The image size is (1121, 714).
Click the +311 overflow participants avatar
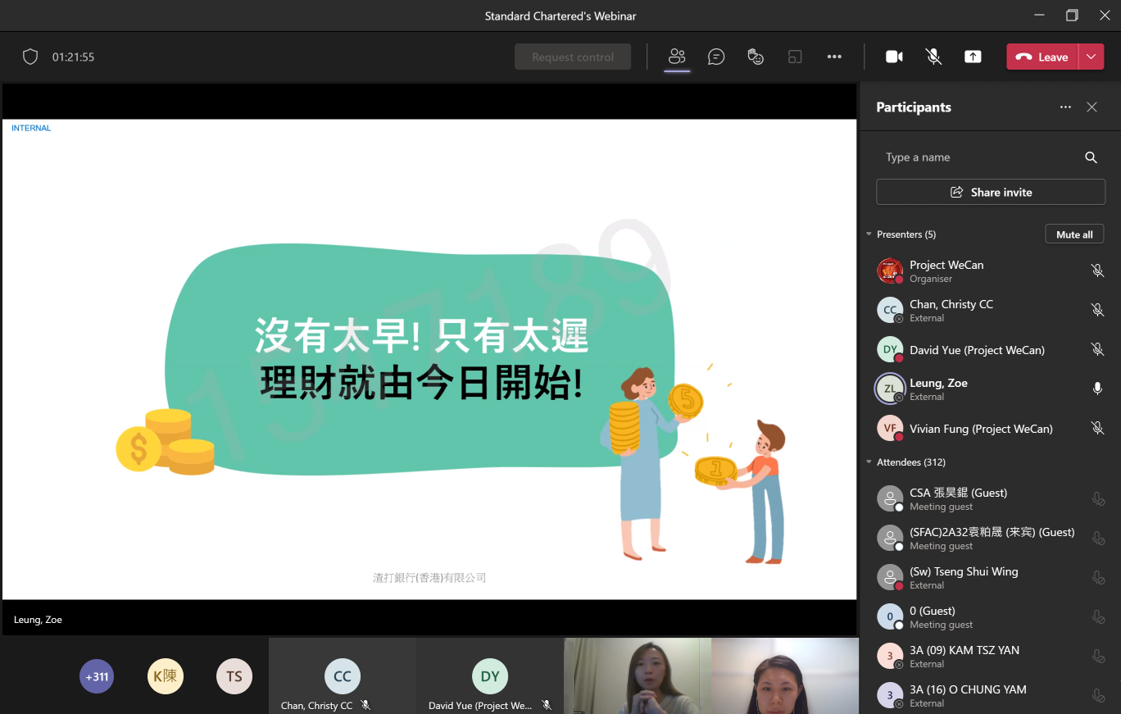tap(97, 677)
